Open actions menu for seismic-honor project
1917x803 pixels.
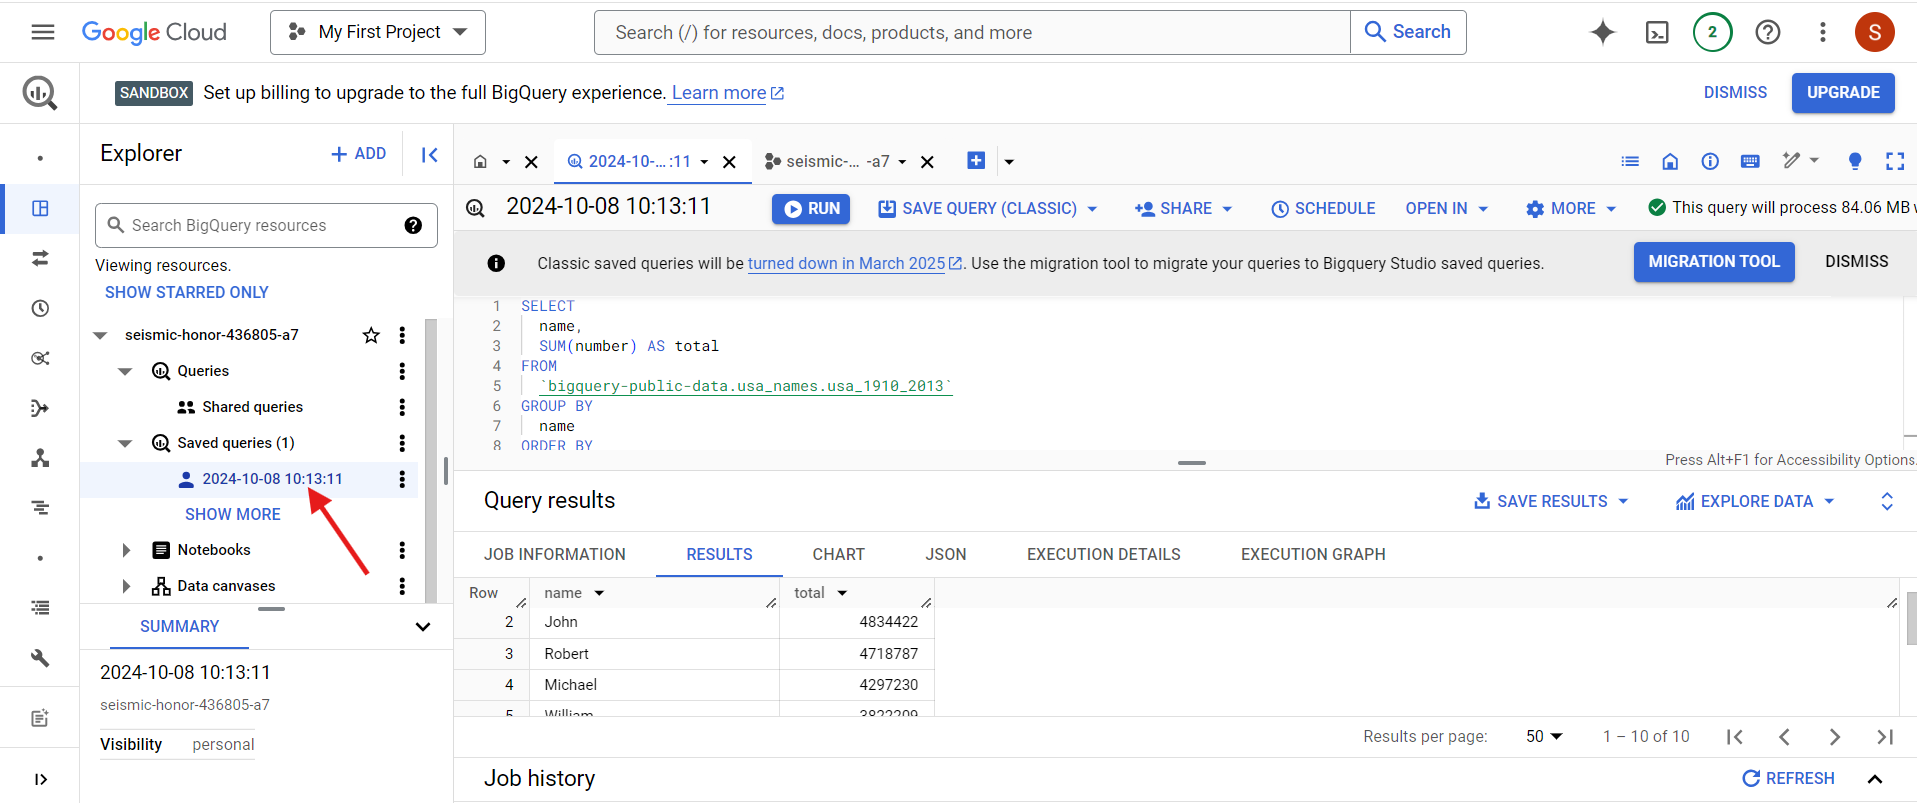[402, 335]
